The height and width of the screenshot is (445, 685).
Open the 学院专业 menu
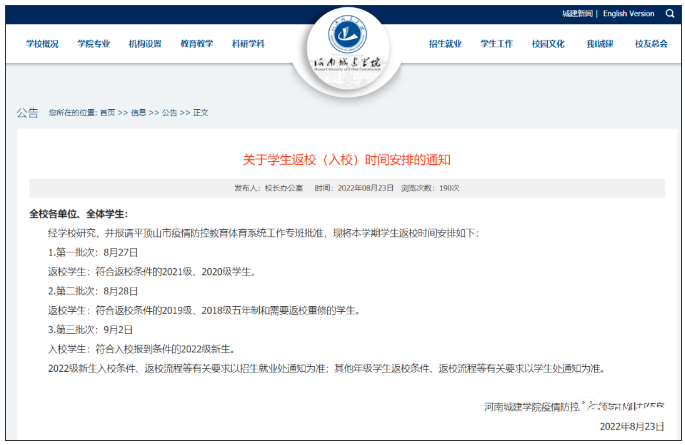tap(94, 44)
